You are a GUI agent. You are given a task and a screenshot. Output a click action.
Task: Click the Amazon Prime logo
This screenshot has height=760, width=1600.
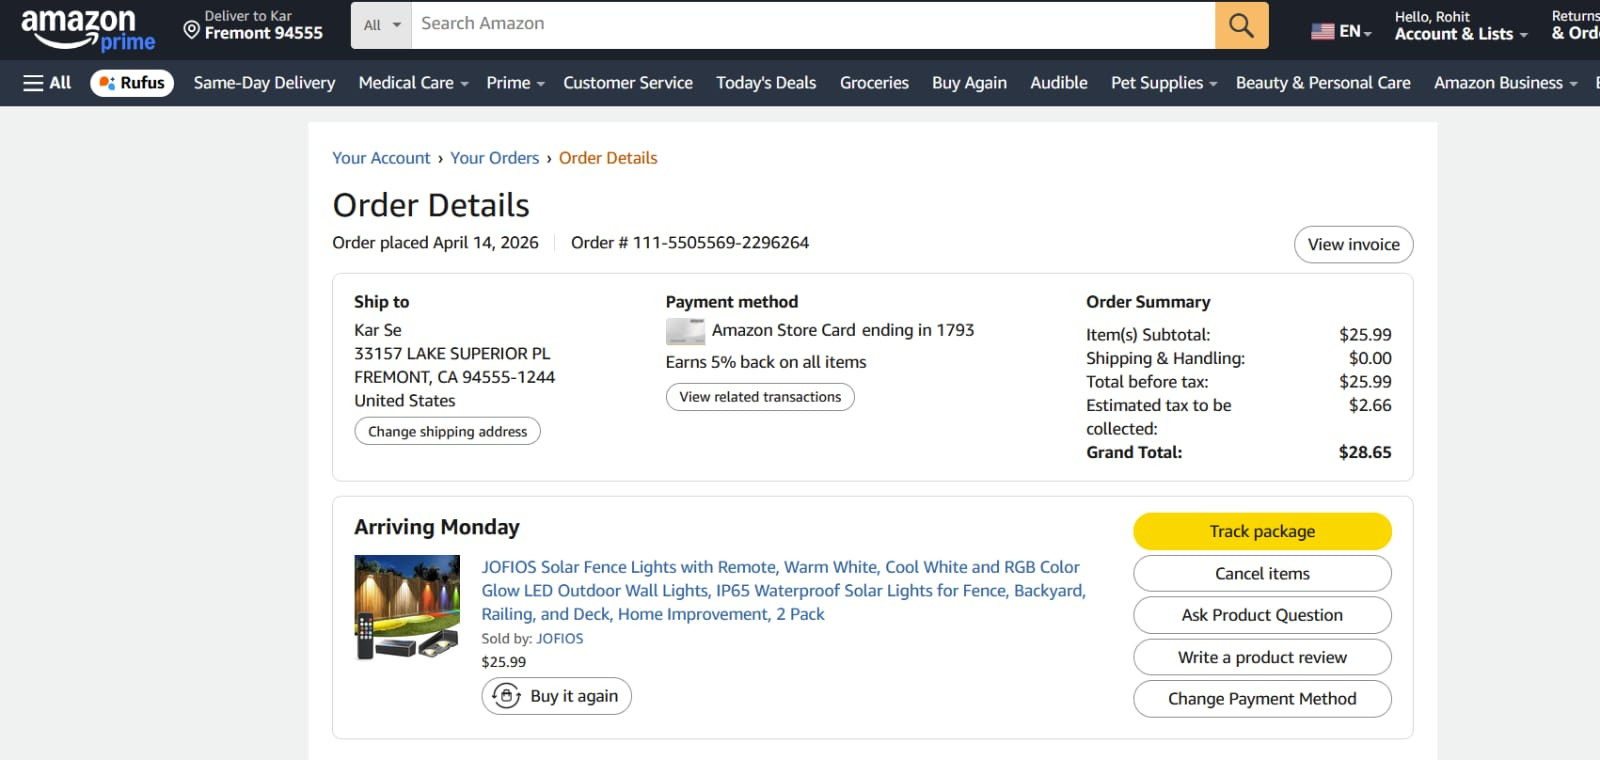coord(87,28)
